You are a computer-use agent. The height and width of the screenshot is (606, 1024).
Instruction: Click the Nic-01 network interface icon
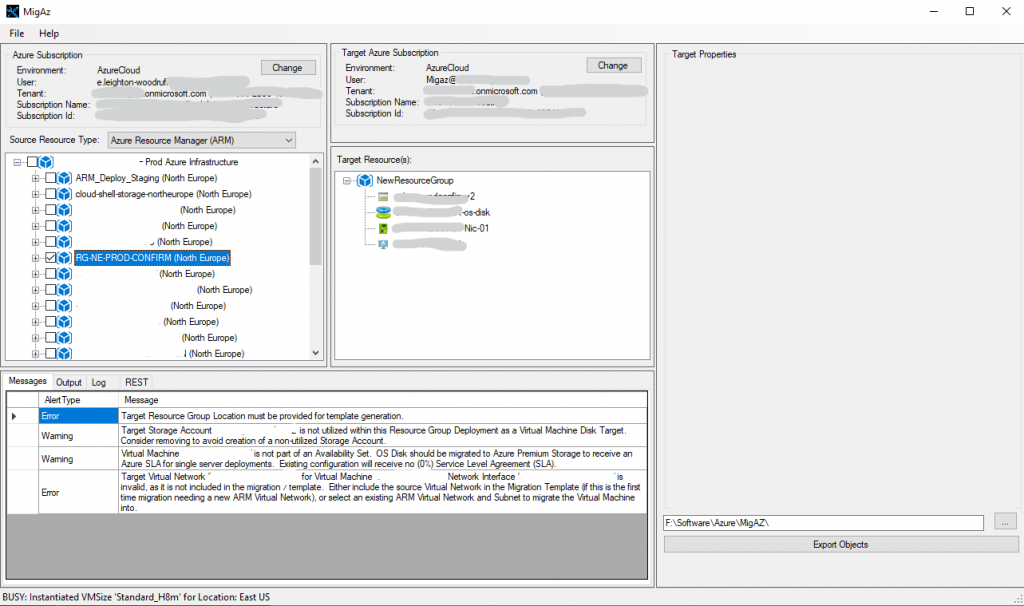[383, 229]
